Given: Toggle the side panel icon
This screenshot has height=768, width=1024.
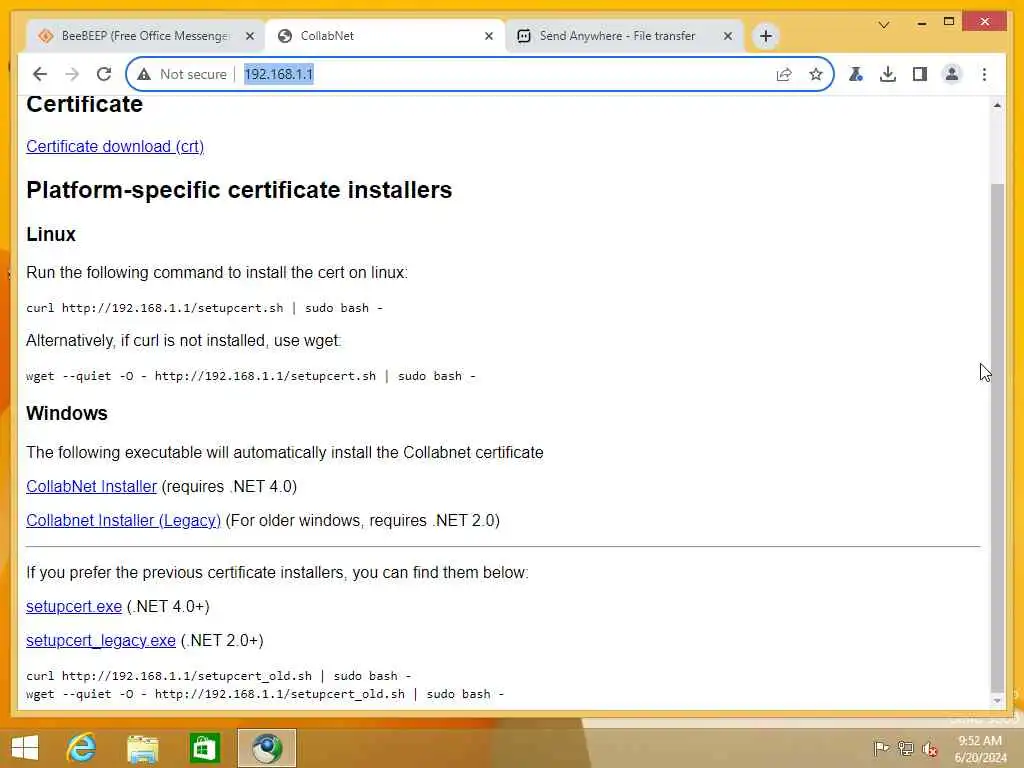Looking at the screenshot, I should 920,74.
